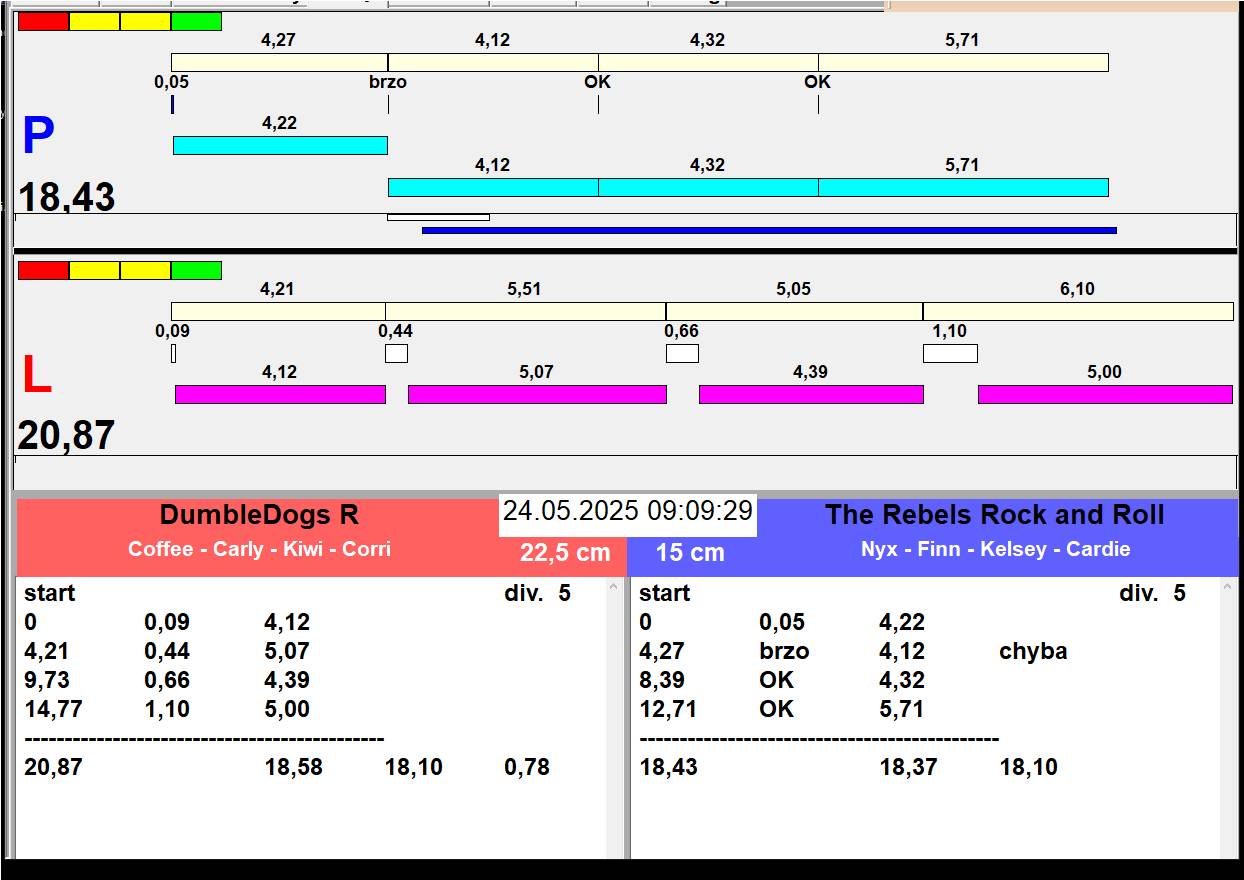Screen dimensions: 1244x880
Task: Click the white box under the 1,10 marker
Action: point(949,353)
